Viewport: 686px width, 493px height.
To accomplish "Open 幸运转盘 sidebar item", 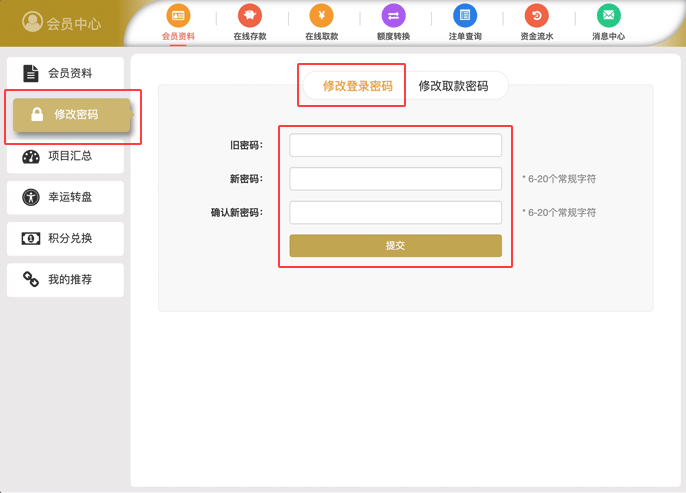I will point(66,197).
